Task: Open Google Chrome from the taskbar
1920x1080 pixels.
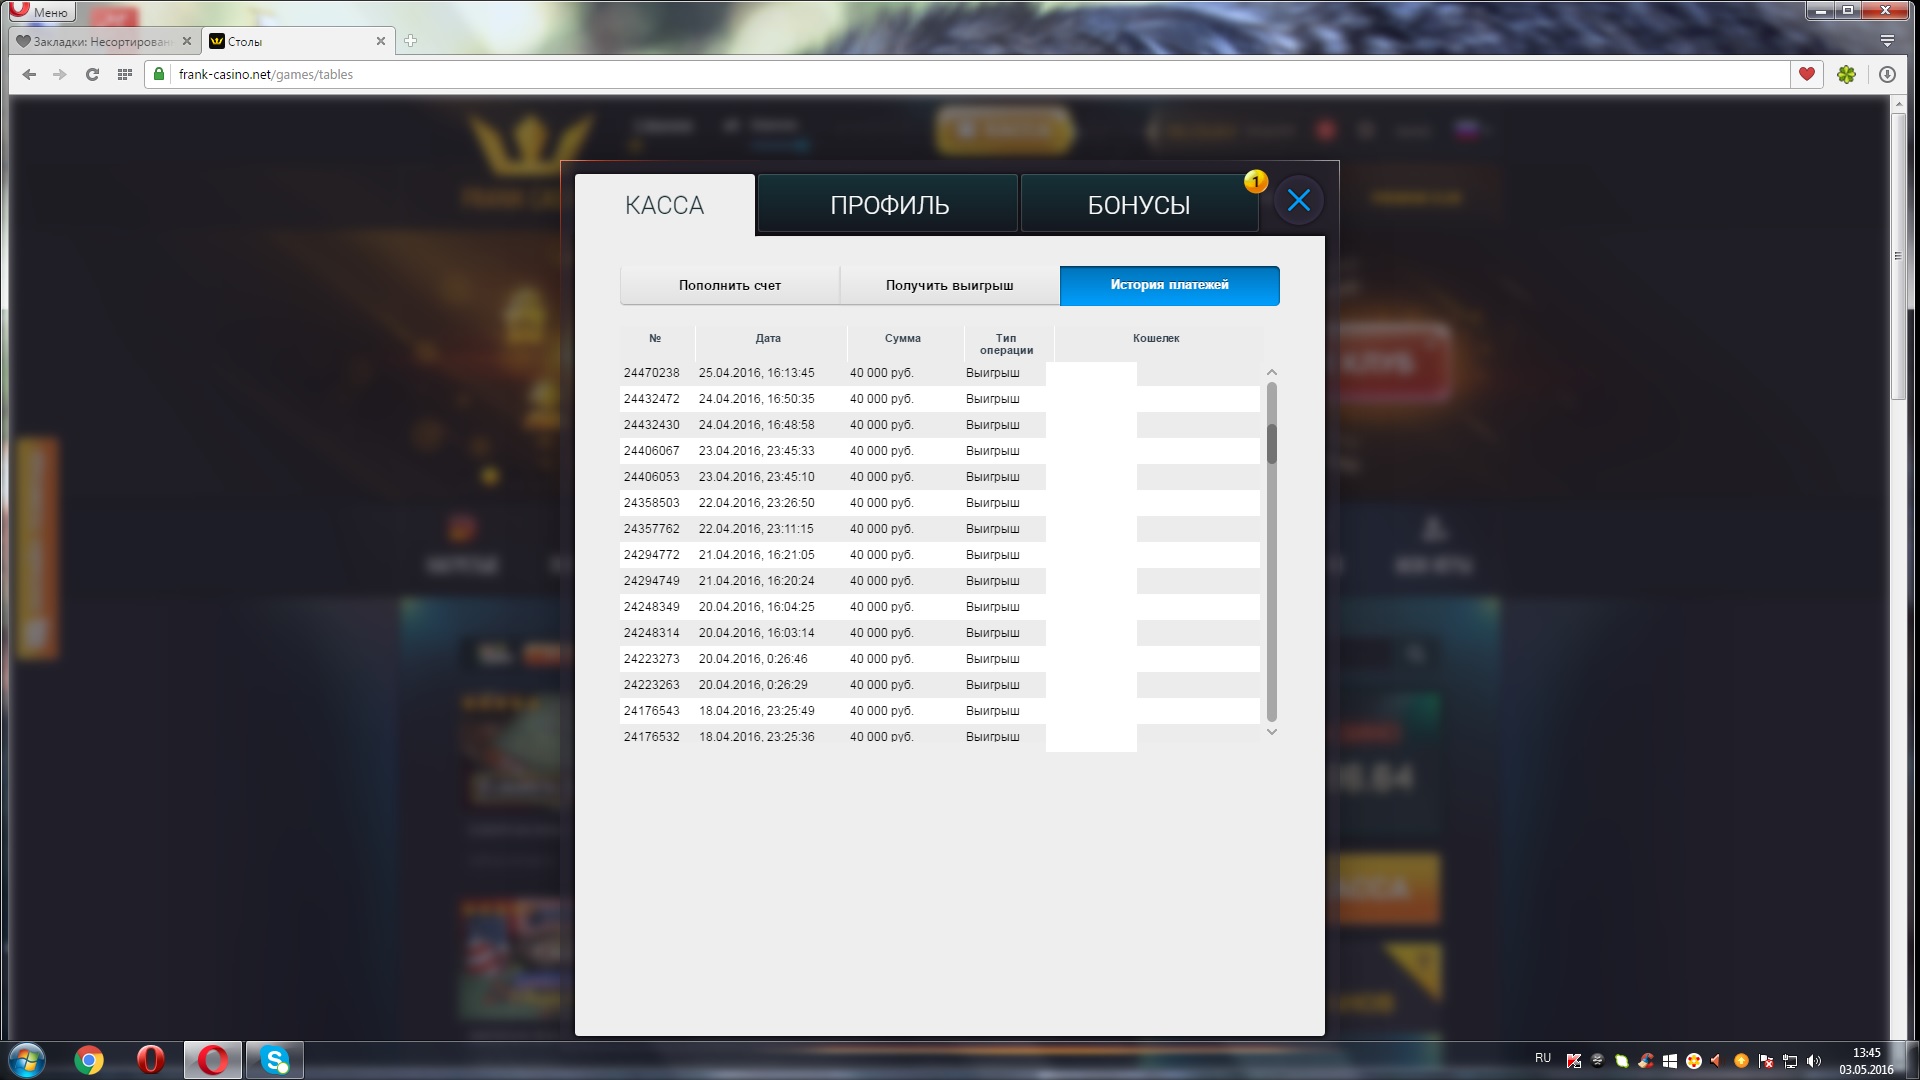Action: coord(89,1059)
